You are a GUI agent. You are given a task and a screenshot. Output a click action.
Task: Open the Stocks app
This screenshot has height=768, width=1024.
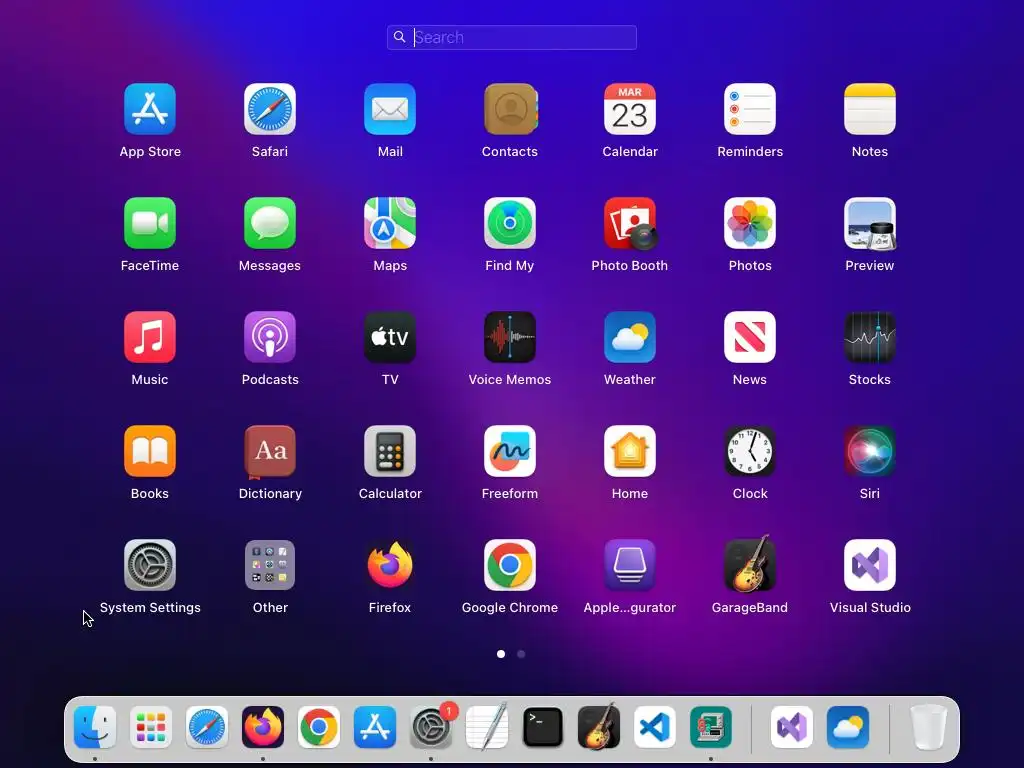tap(870, 337)
